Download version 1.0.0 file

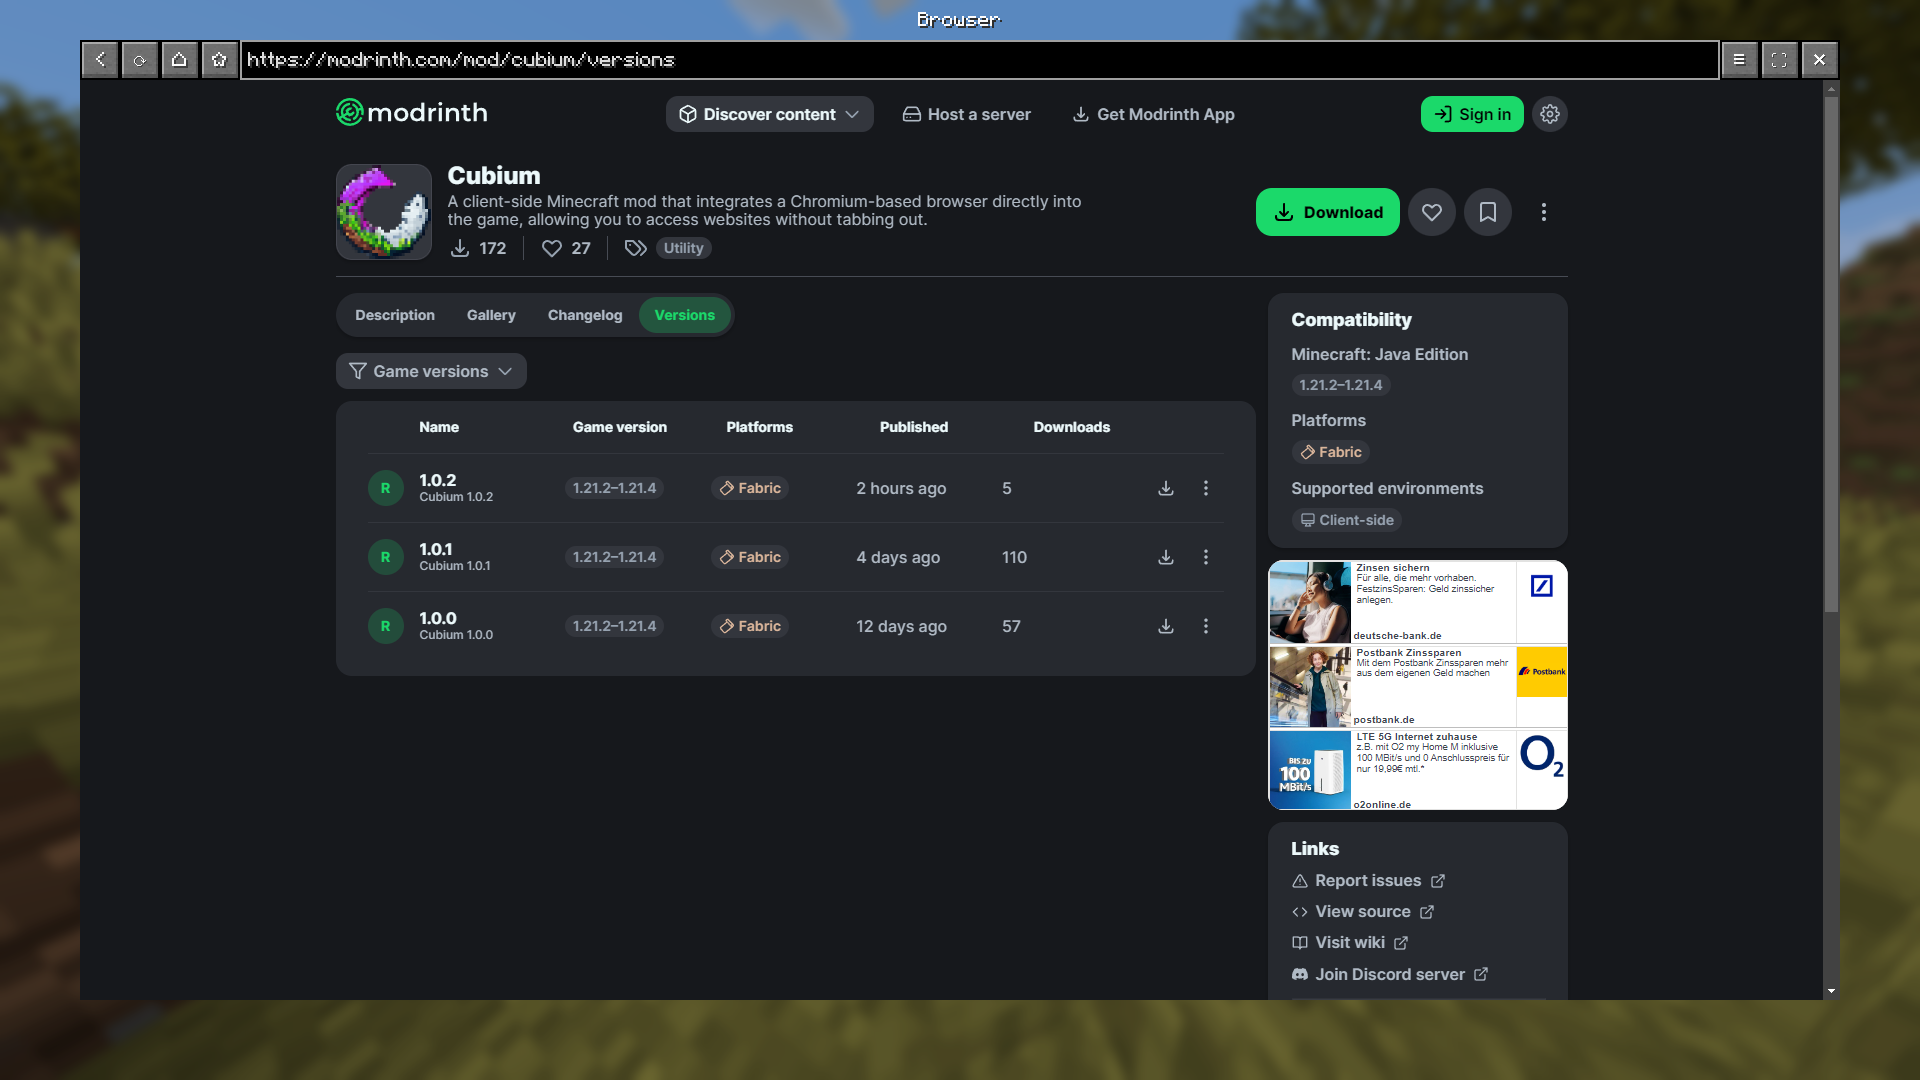1166,626
